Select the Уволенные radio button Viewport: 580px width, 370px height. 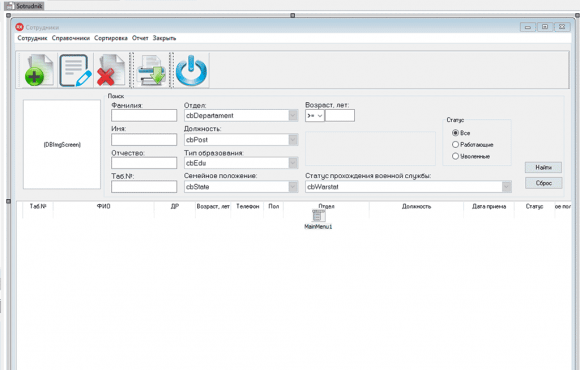(455, 156)
